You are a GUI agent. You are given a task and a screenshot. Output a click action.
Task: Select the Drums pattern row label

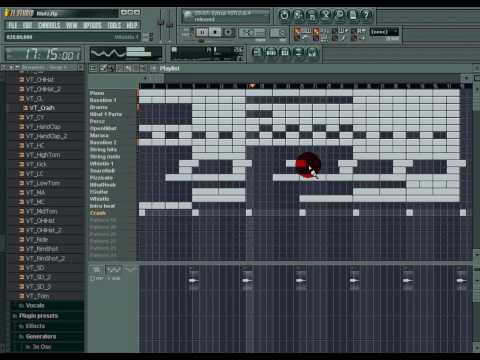[x=99, y=107]
